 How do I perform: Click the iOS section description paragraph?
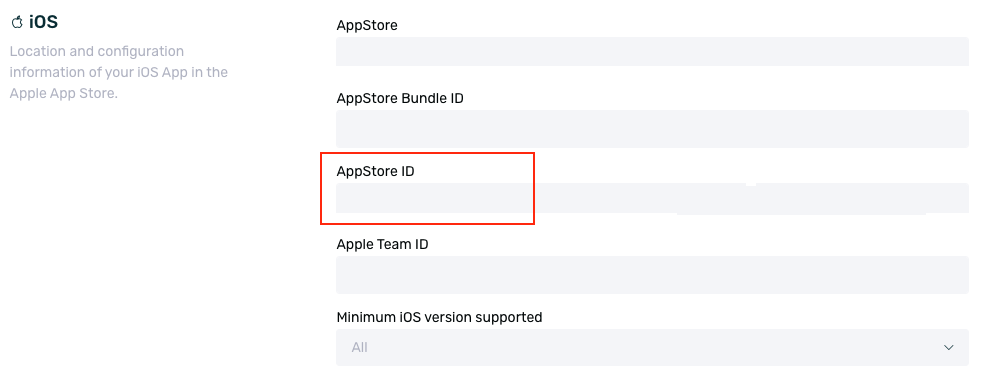pyautogui.click(x=119, y=72)
